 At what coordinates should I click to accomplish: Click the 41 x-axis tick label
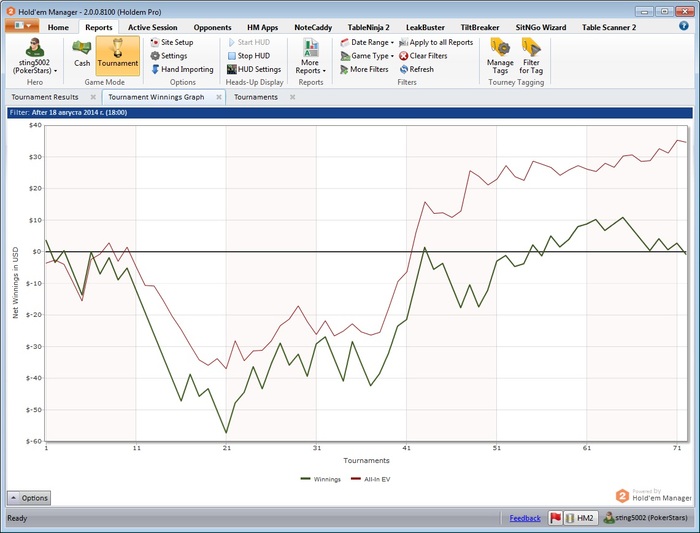406,448
